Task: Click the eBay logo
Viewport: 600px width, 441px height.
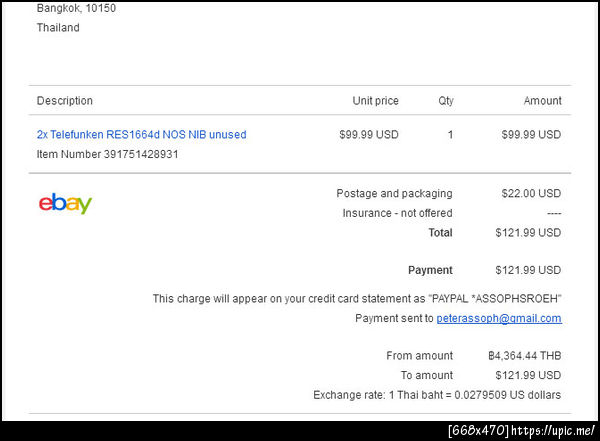Action: [x=65, y=204]
